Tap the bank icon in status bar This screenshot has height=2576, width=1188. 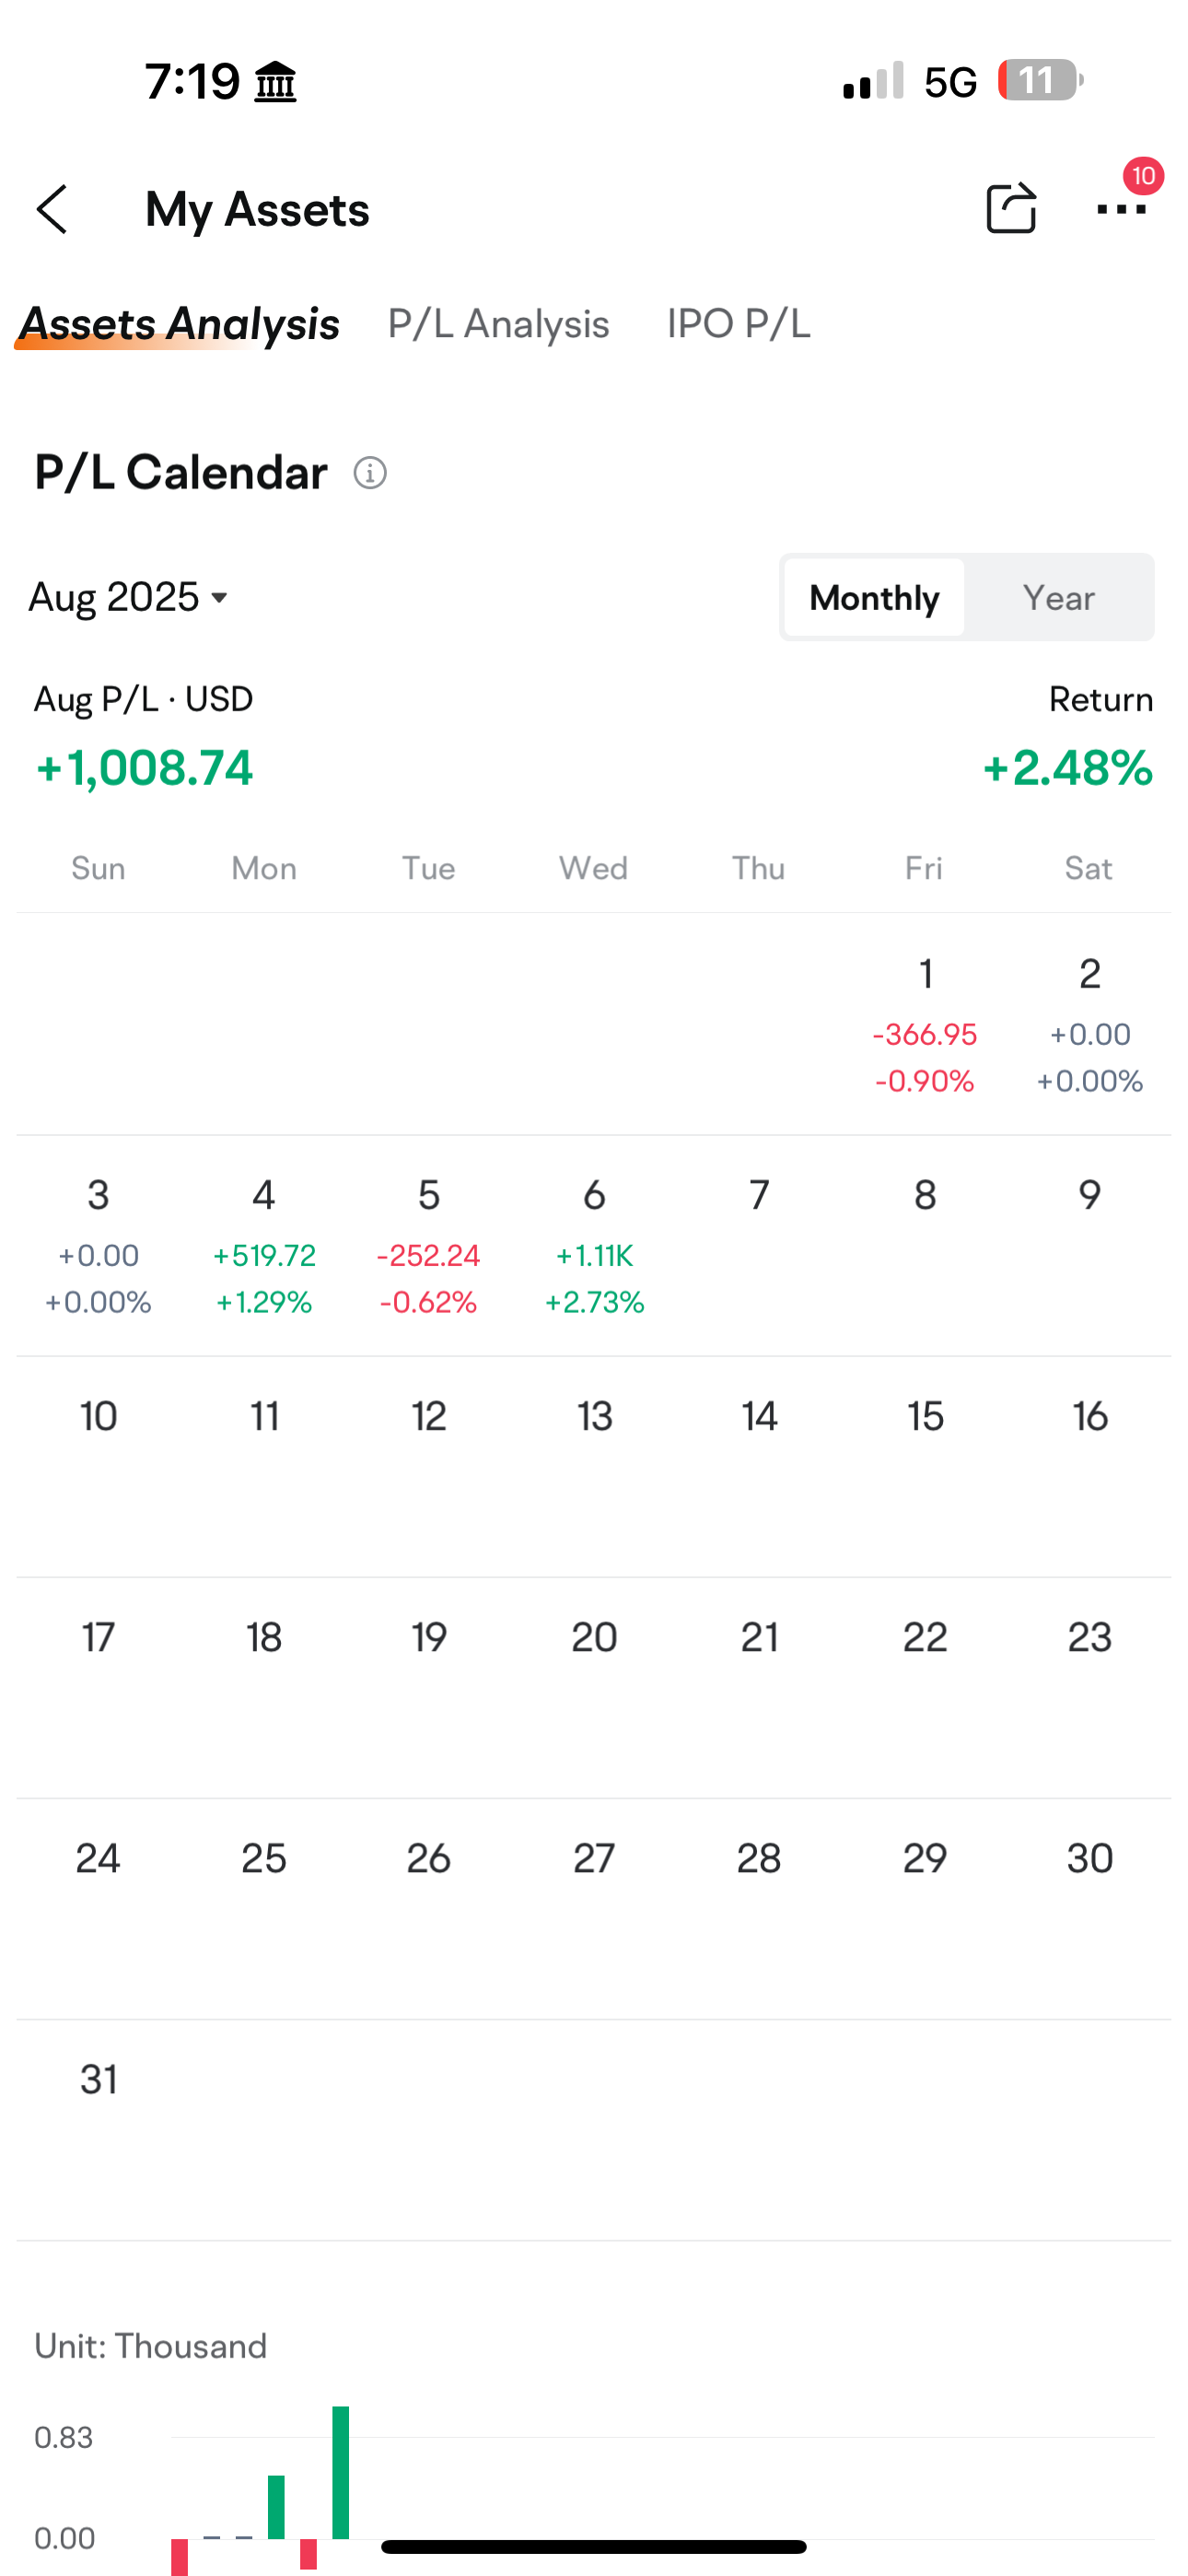point(275,81)
